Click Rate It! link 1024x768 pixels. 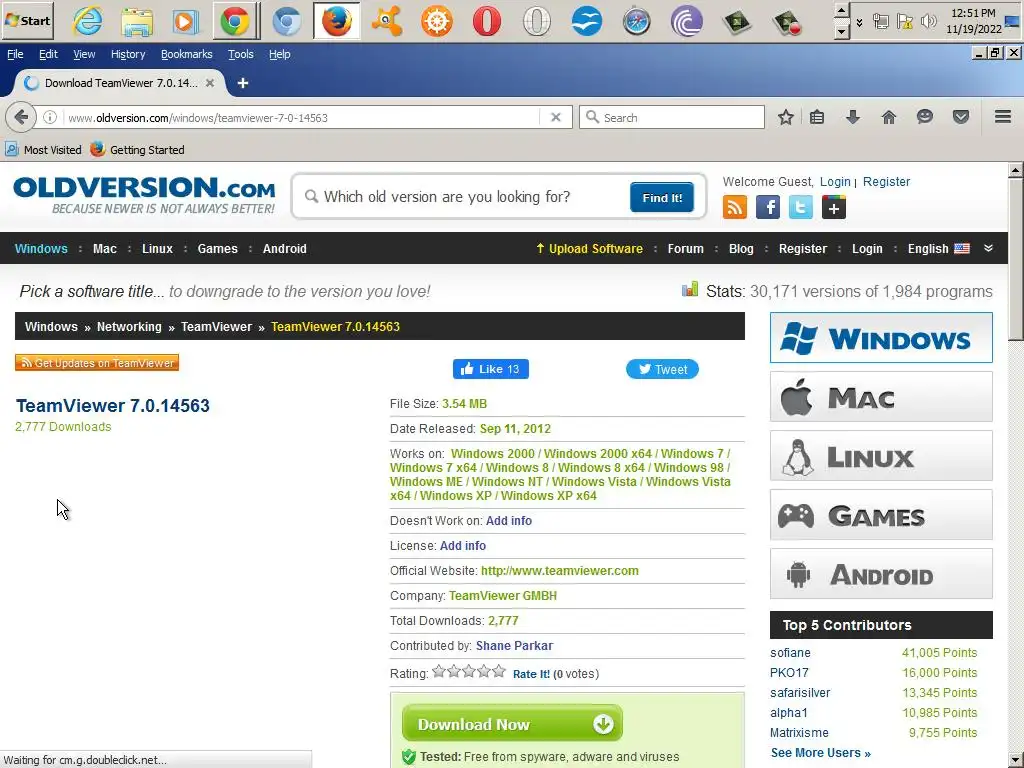click(531, 673)
